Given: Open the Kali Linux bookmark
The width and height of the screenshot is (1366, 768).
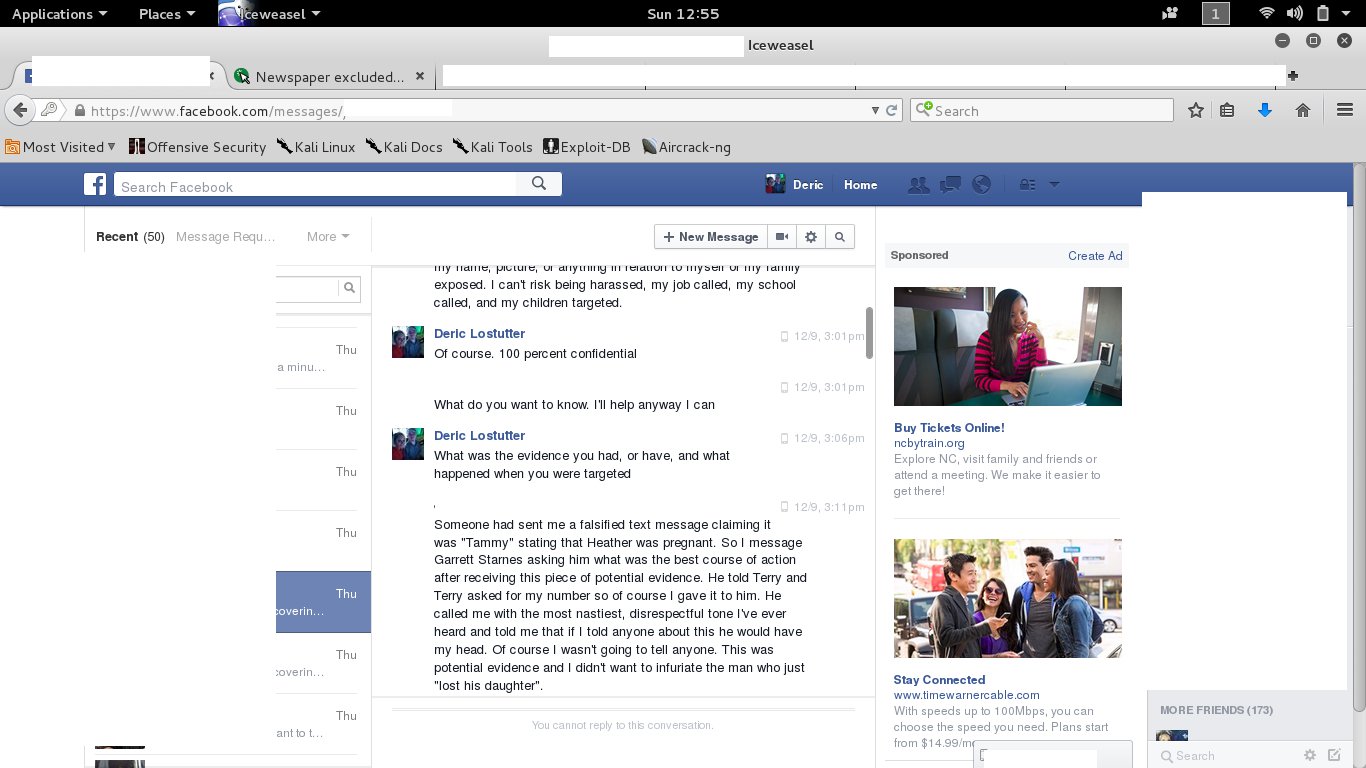Looking at the screenshot, I should coord(316,147).
